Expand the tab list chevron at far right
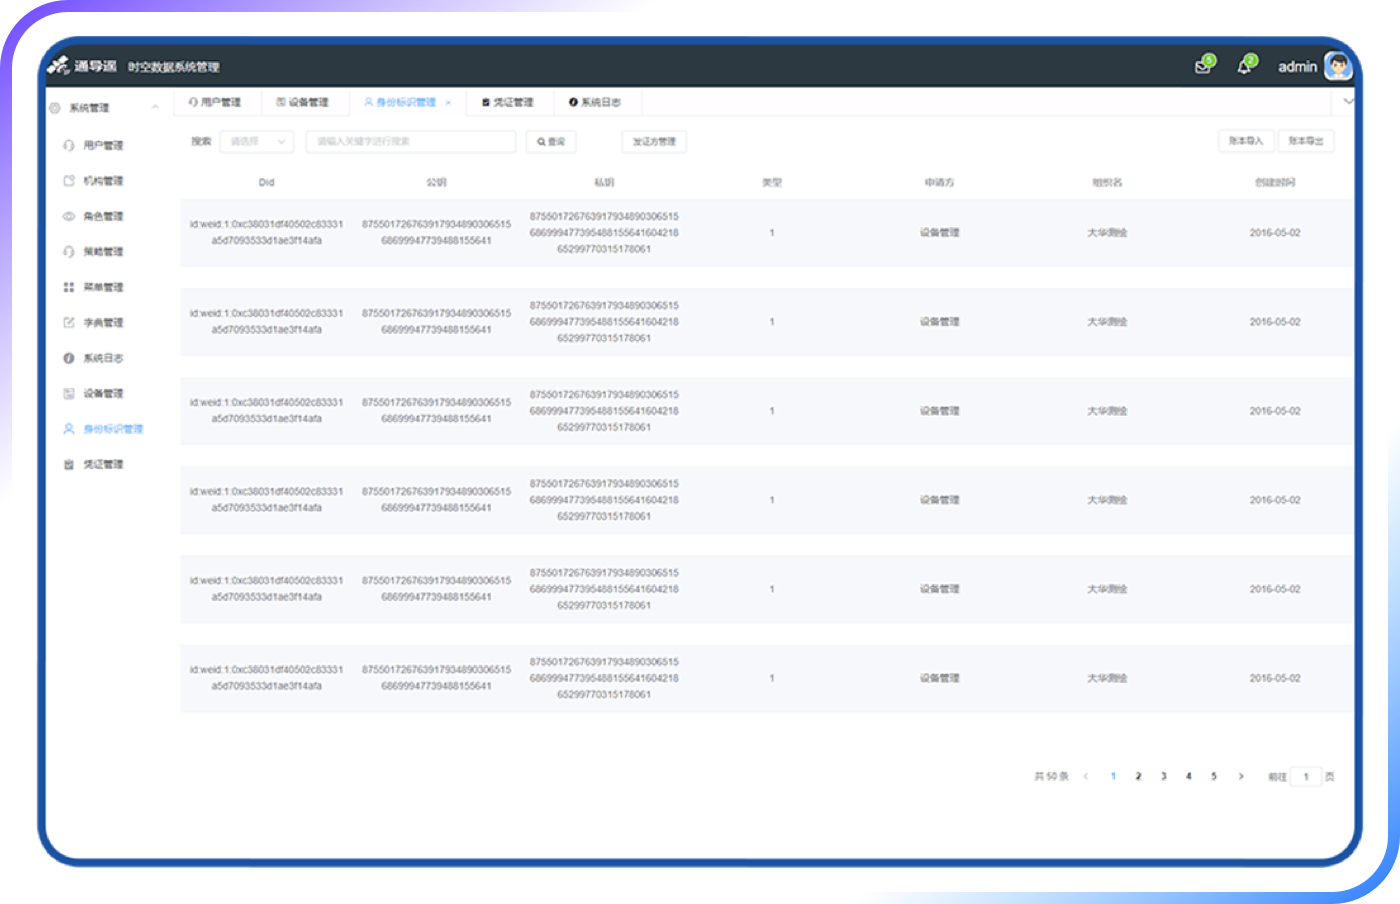 1348,102
